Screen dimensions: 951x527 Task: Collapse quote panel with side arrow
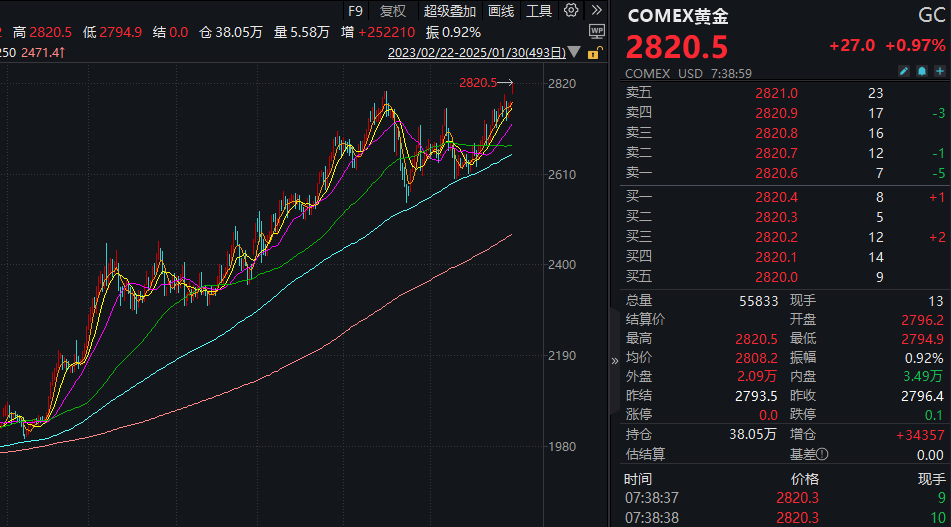click(x=614, y=361)
